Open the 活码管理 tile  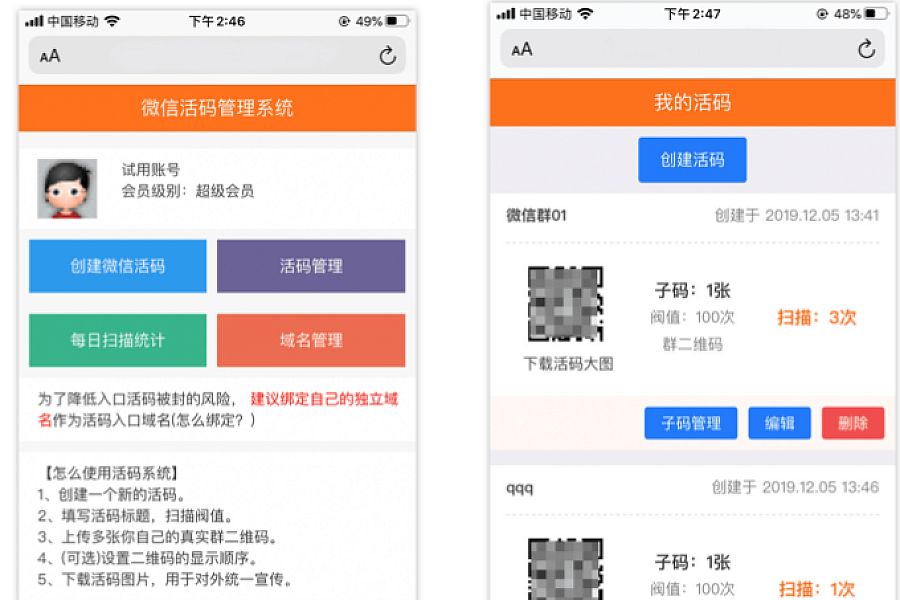(311, 266)
